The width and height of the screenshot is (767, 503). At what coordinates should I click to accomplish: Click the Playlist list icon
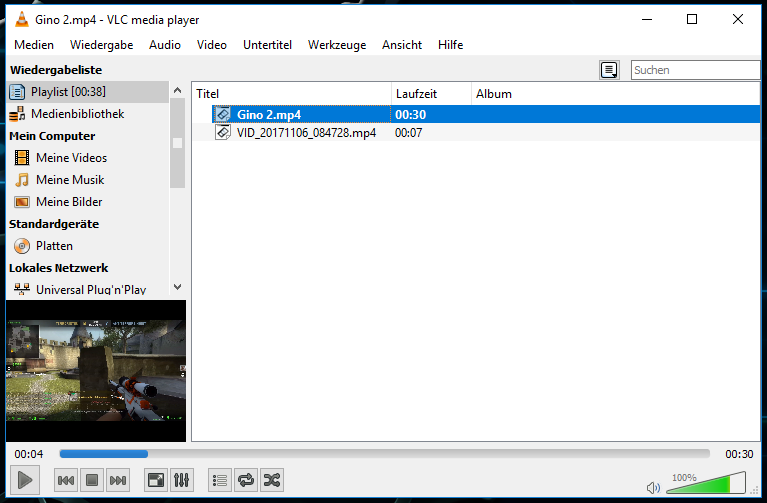pos(17,92)
